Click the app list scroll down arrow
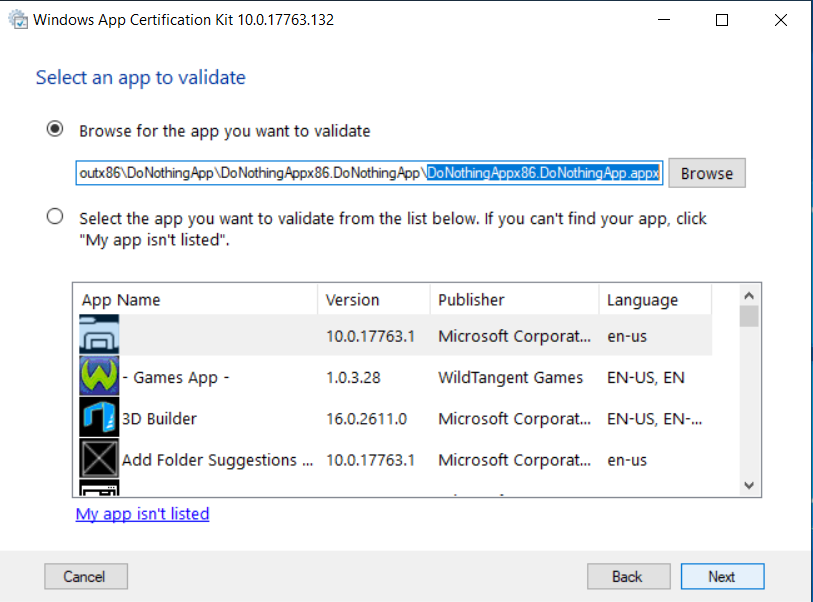 tap(749, 485)
